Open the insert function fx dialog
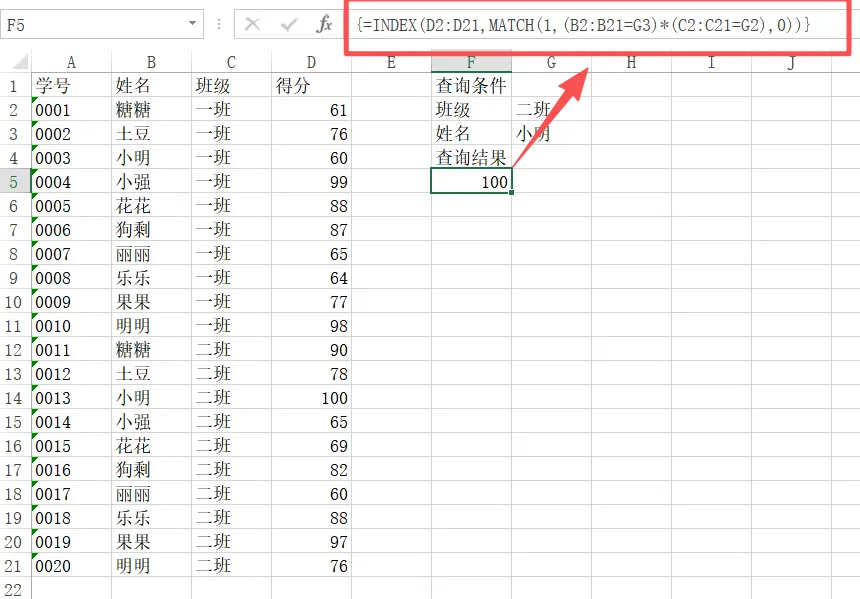 tap(324, 24)
